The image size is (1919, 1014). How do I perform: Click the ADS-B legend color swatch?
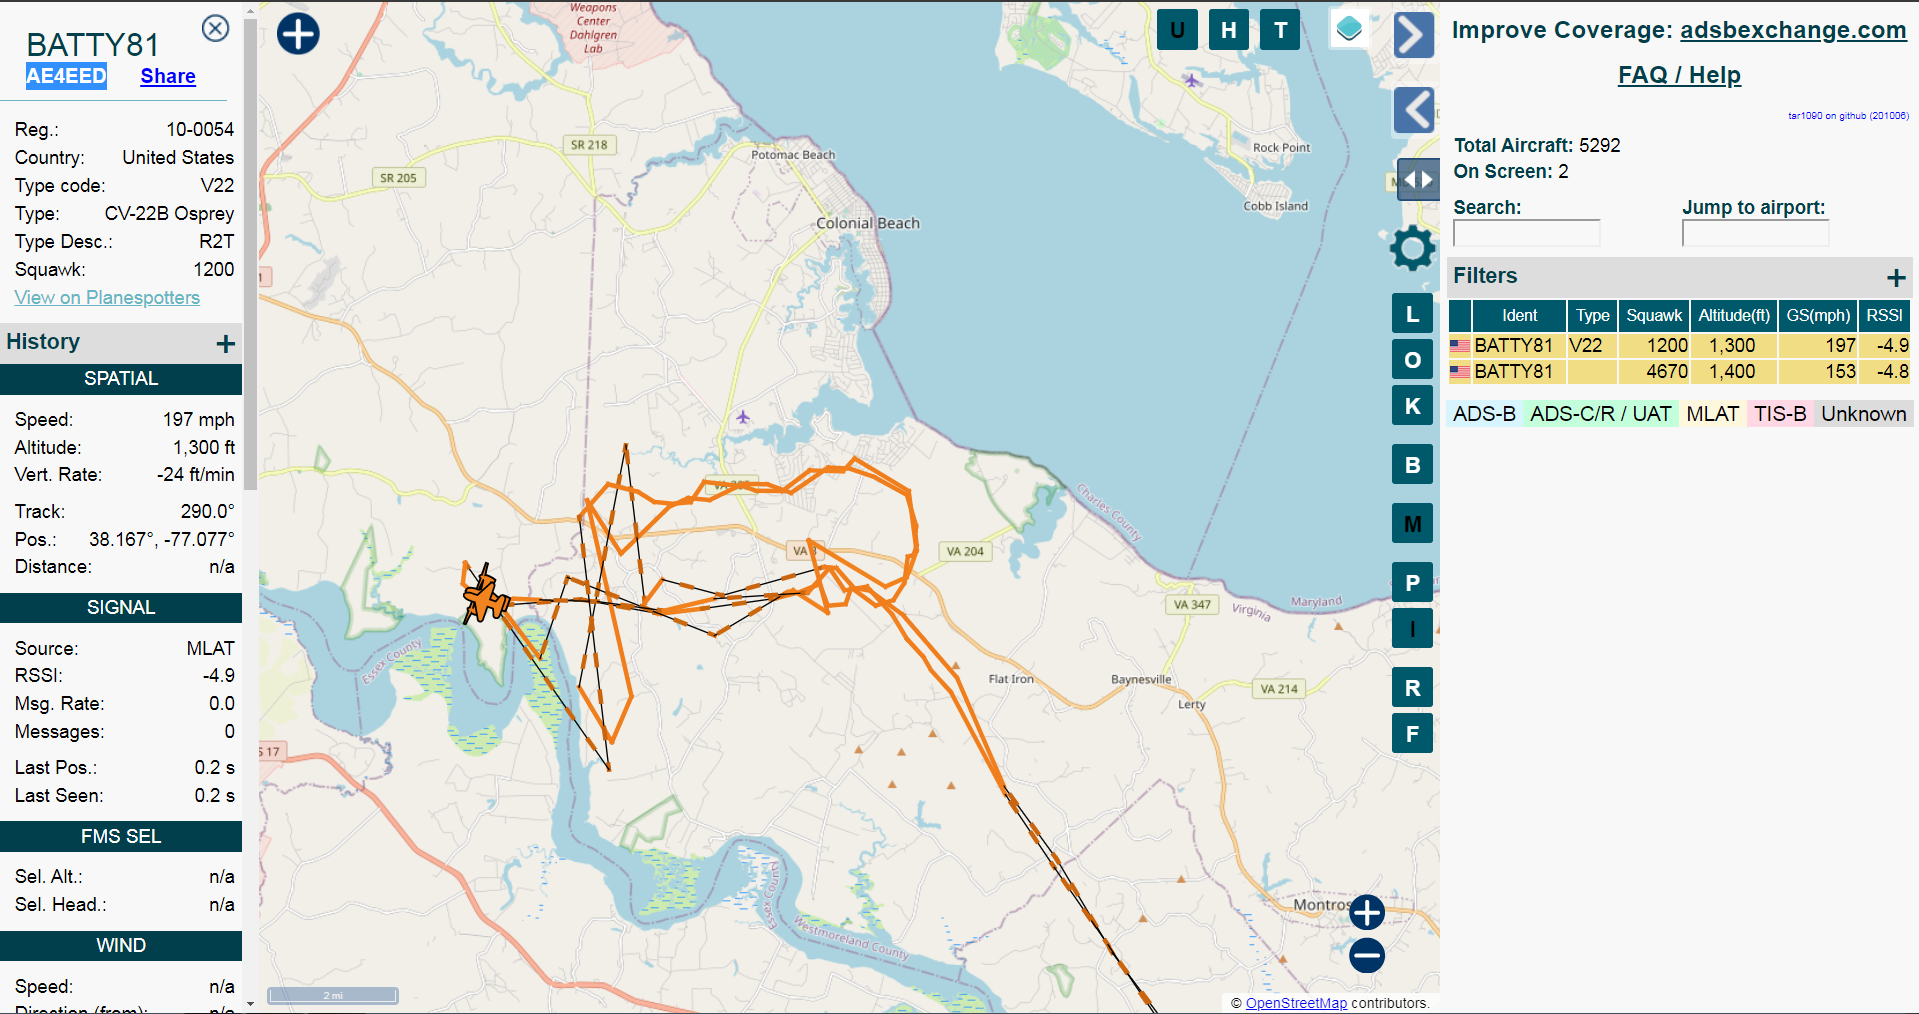1484,414
